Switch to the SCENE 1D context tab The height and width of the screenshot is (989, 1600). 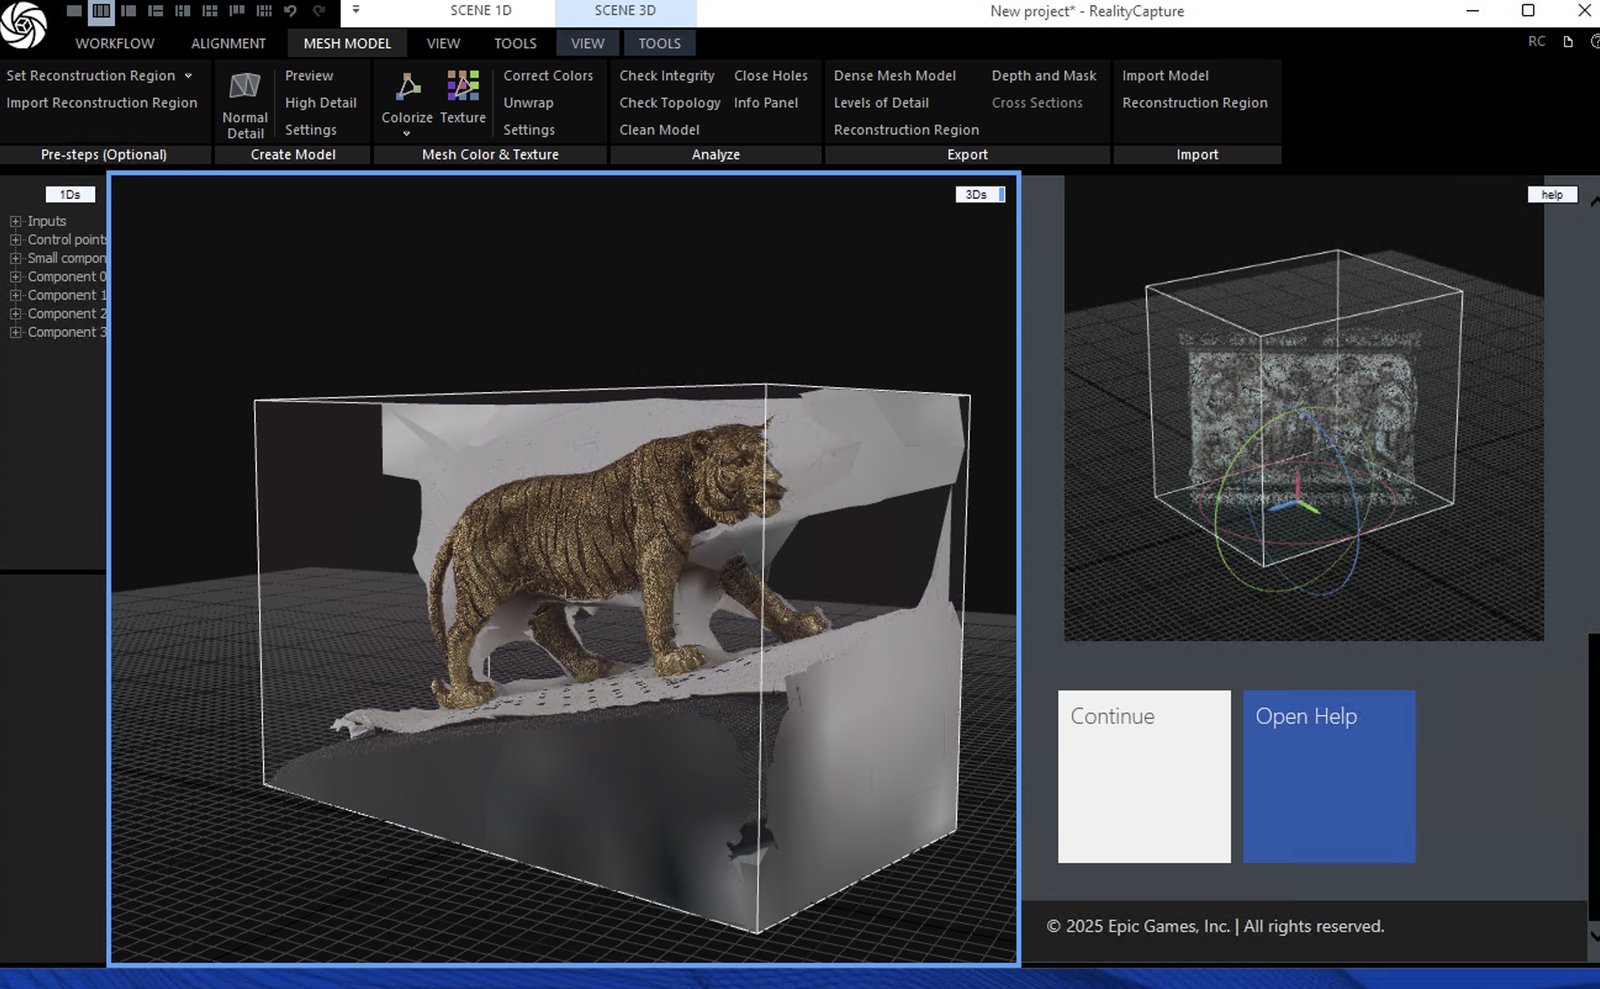480,11
